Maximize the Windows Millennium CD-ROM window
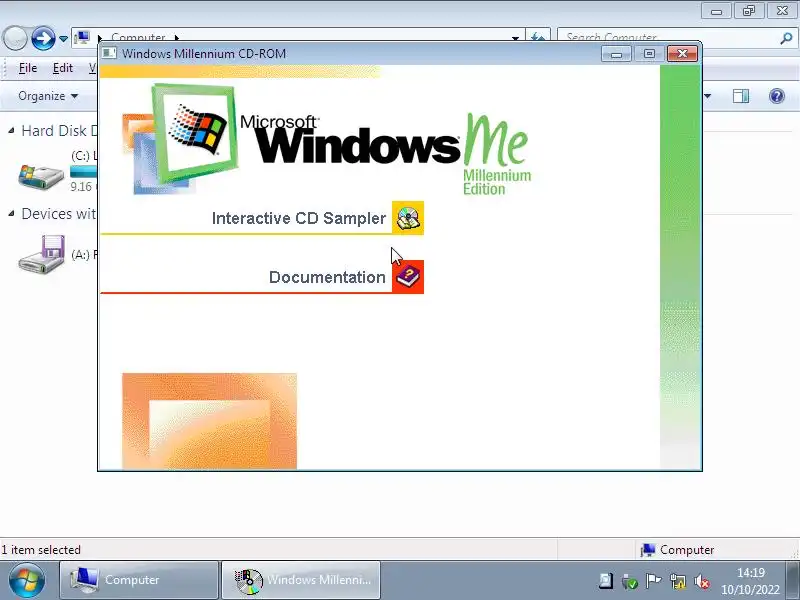Viewport: 800px width, 600px height. [649, 54]
